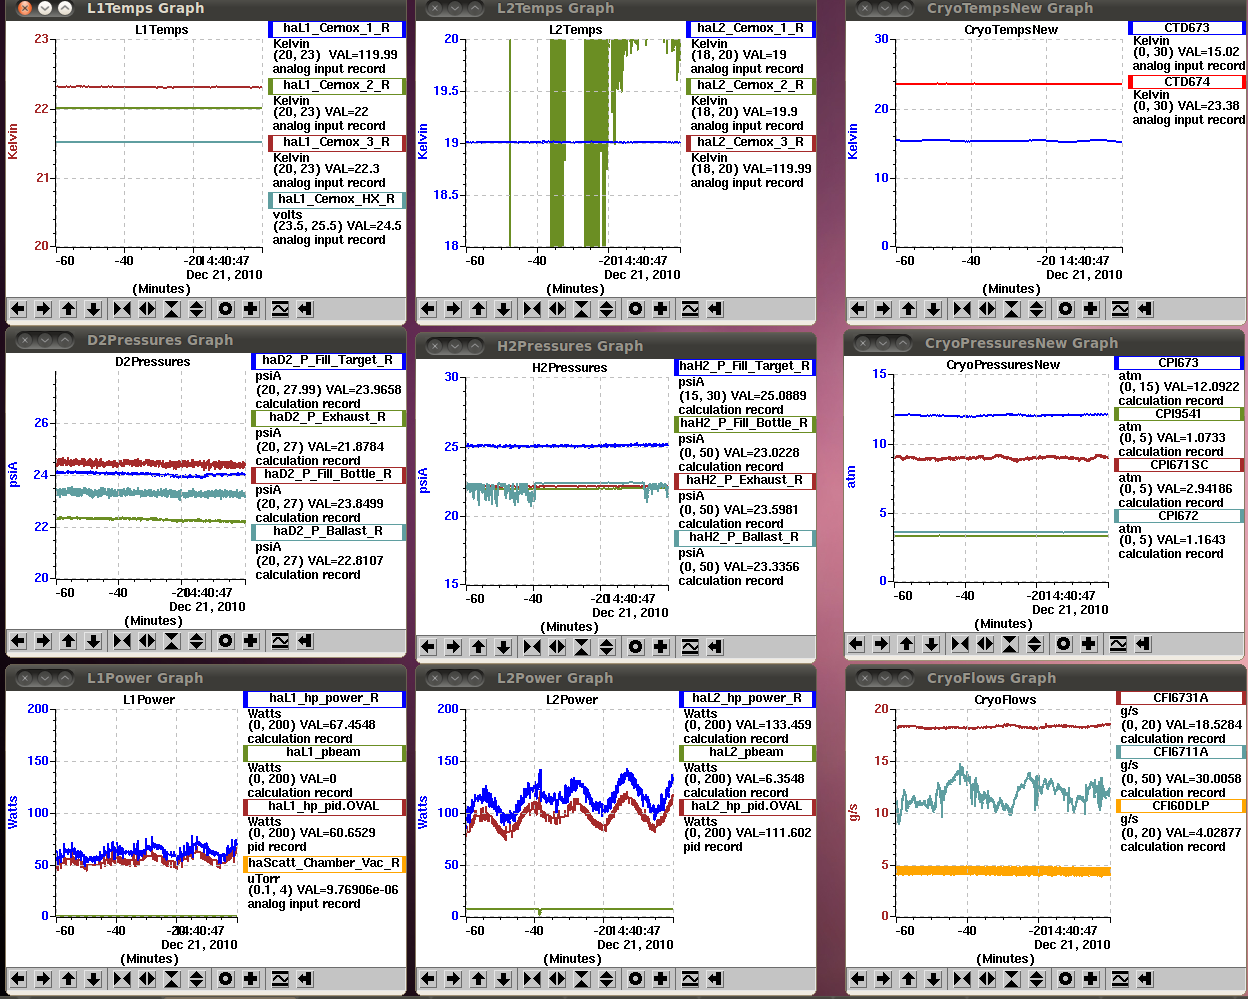Pan right in L1Temps Graph toolbar
1248x999 pixels.
pyautogui.click(x=43, y=309)
